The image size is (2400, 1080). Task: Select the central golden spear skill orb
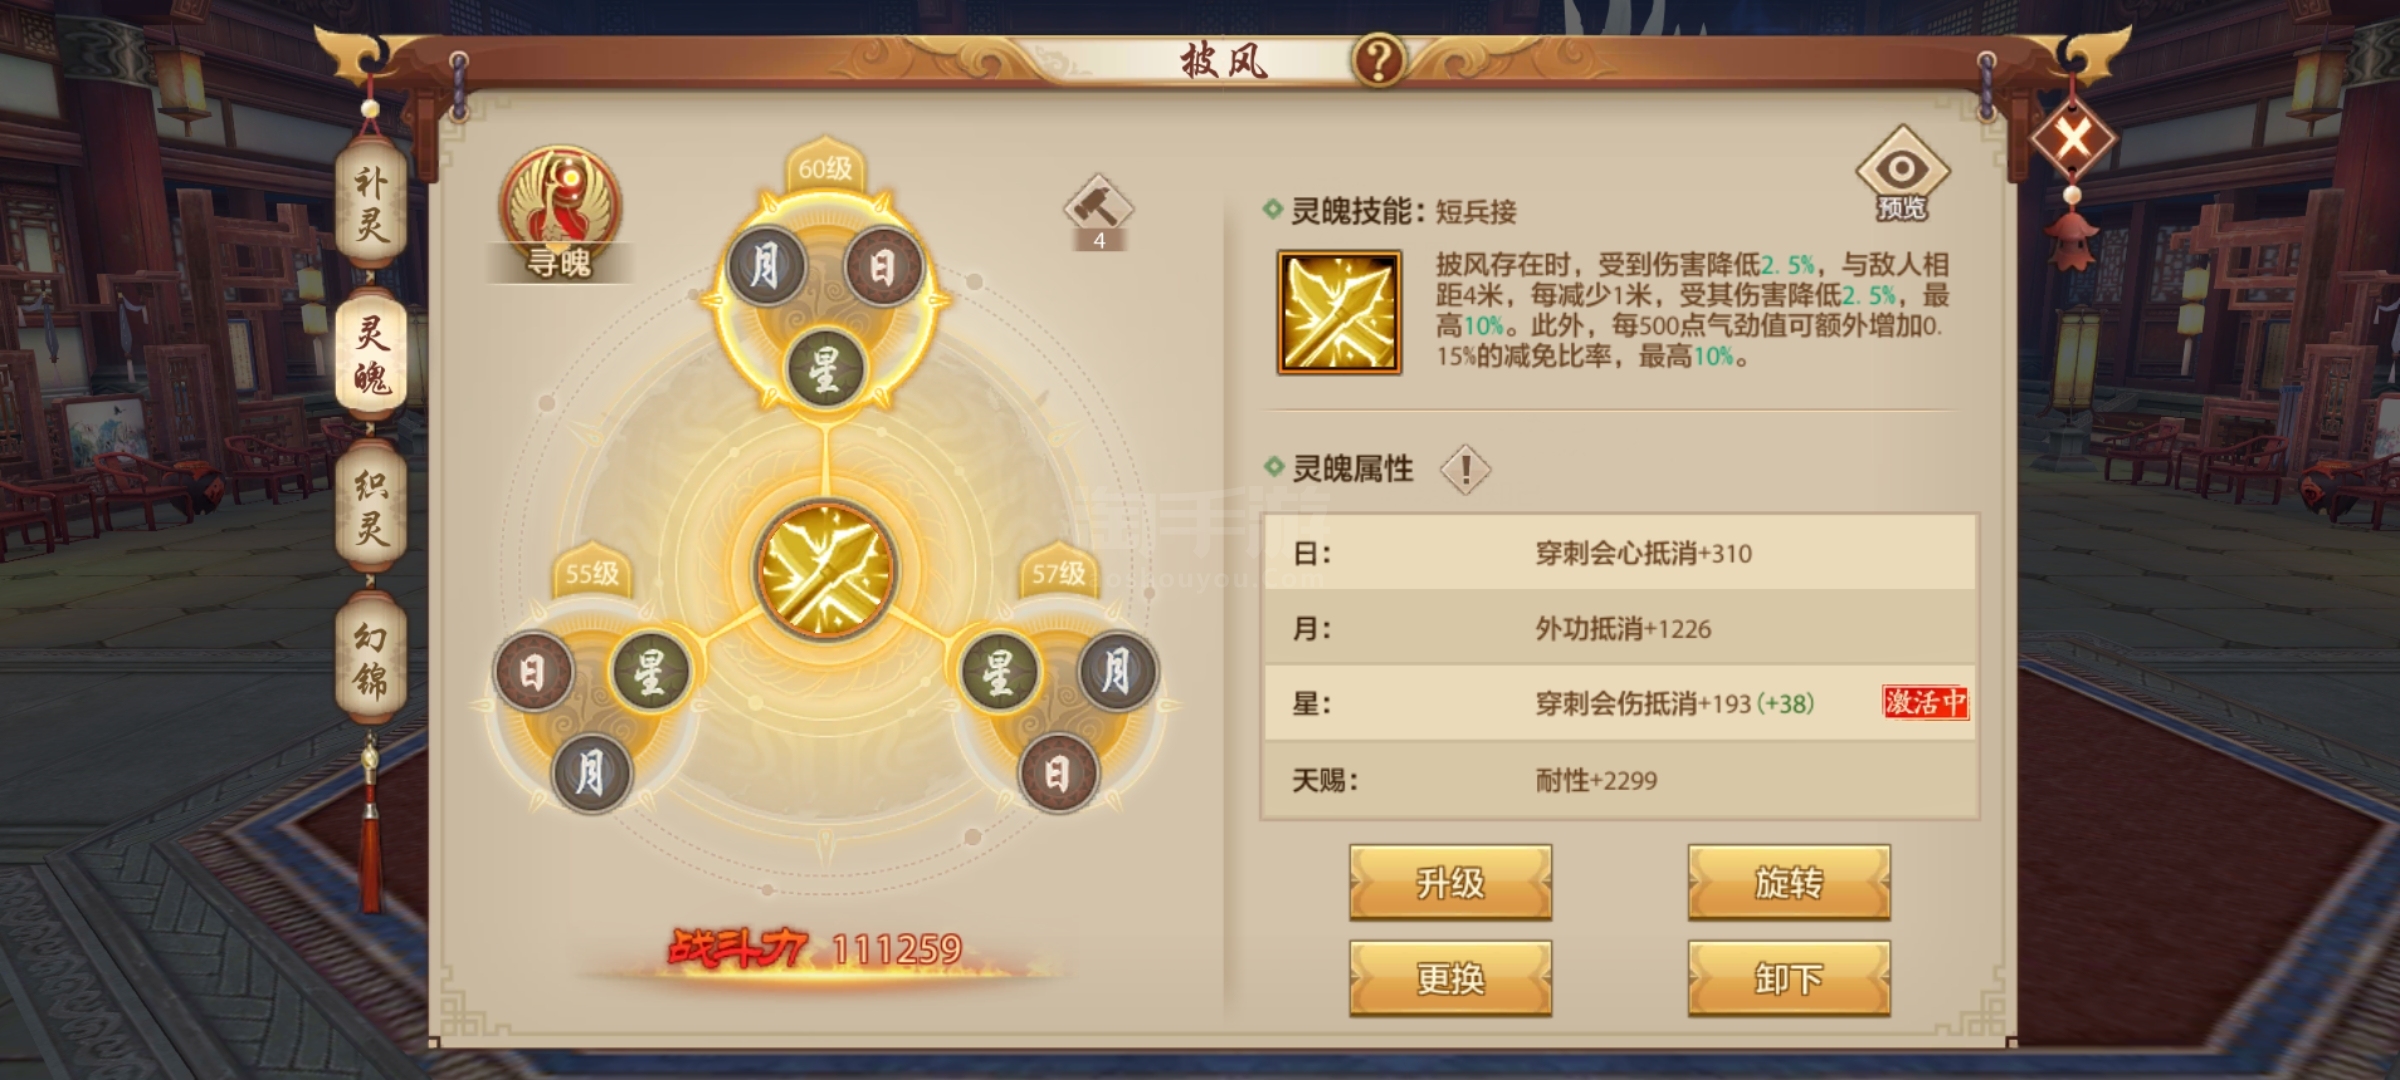[825, 569]
